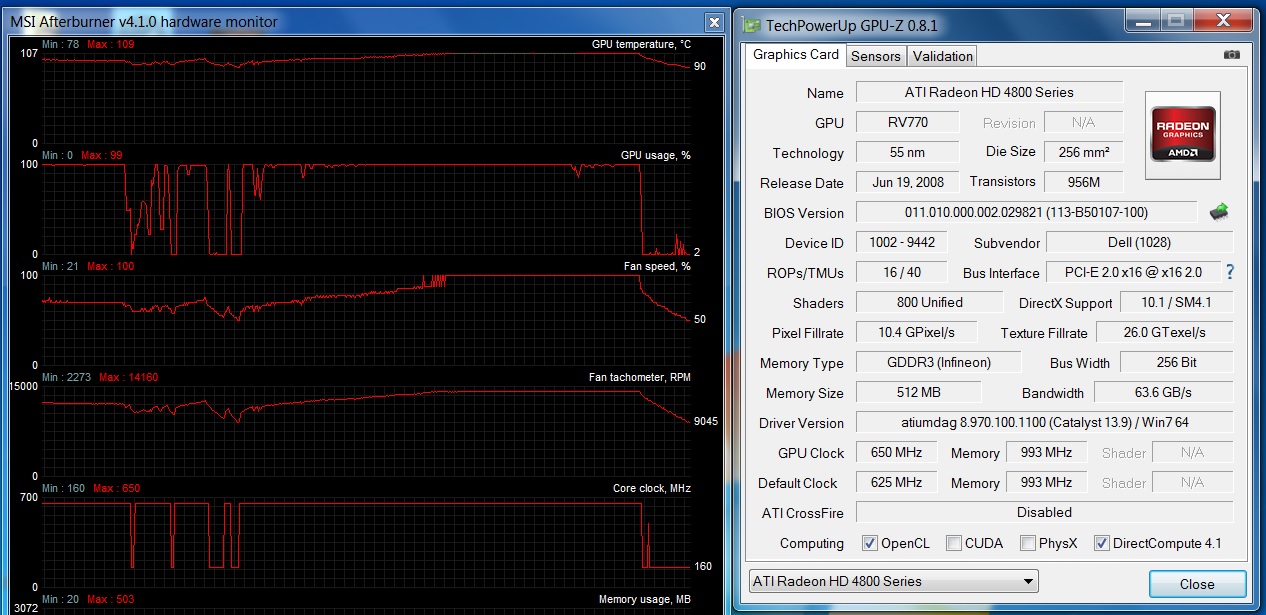Click the Subvendor field showing Dell (1028)
This screenshot has width=1266, height=615.
coord(1139,242)
